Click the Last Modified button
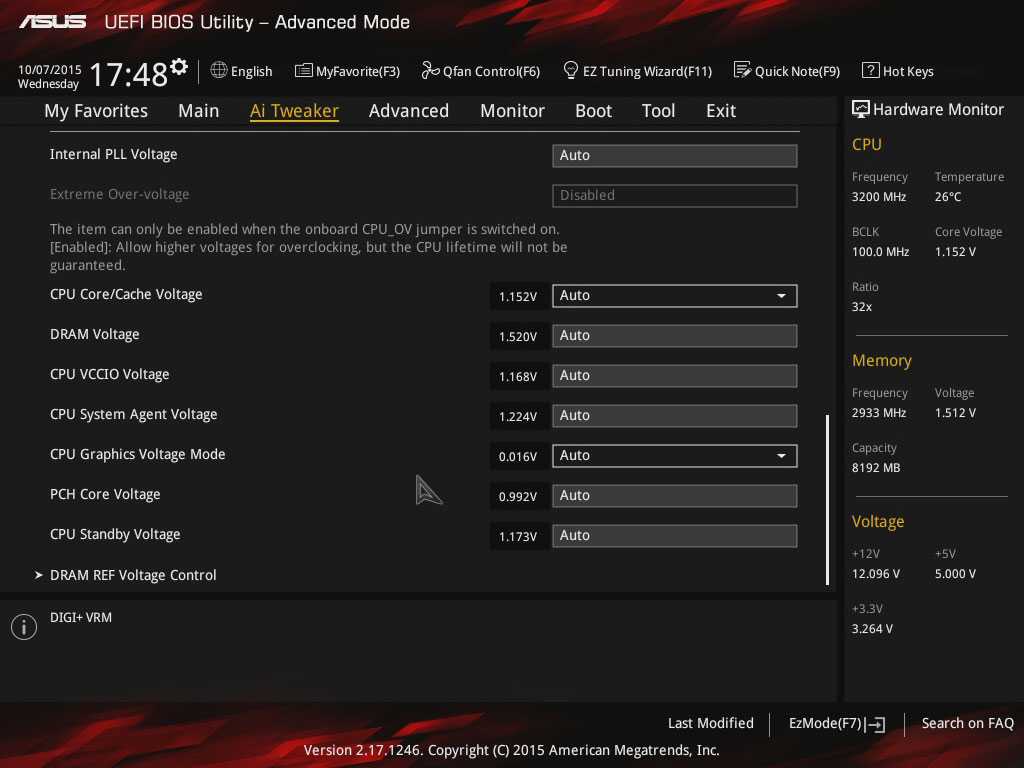This screenshot has width=1024, height=768. [710, 723]
